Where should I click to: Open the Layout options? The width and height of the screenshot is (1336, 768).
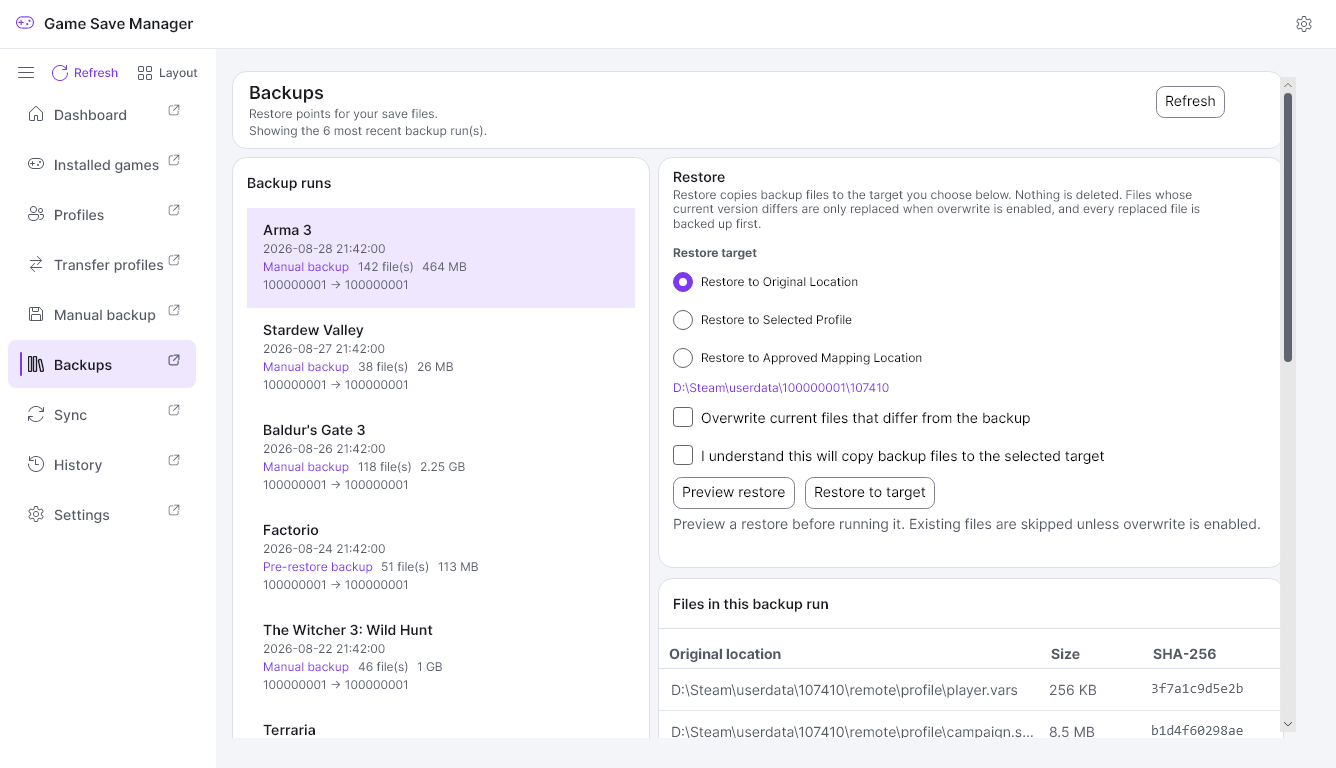coord(168,73)
